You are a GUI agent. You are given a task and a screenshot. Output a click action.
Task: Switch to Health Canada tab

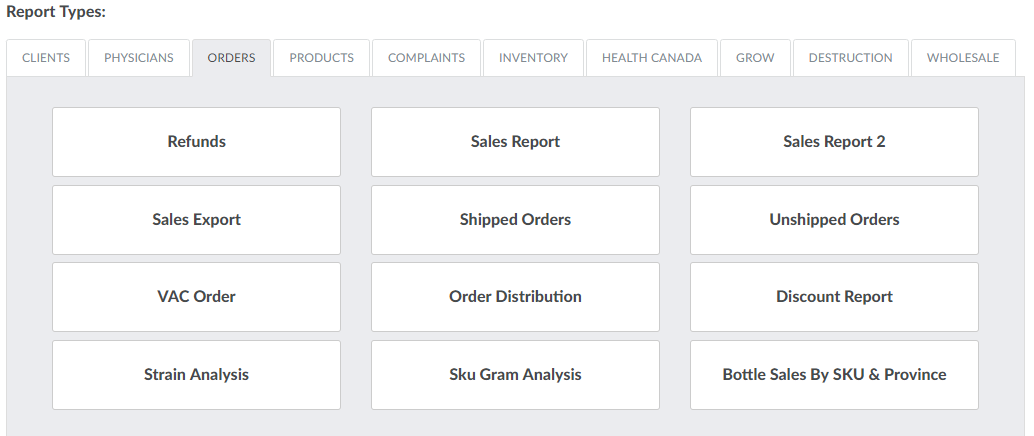tap(651, 58)
